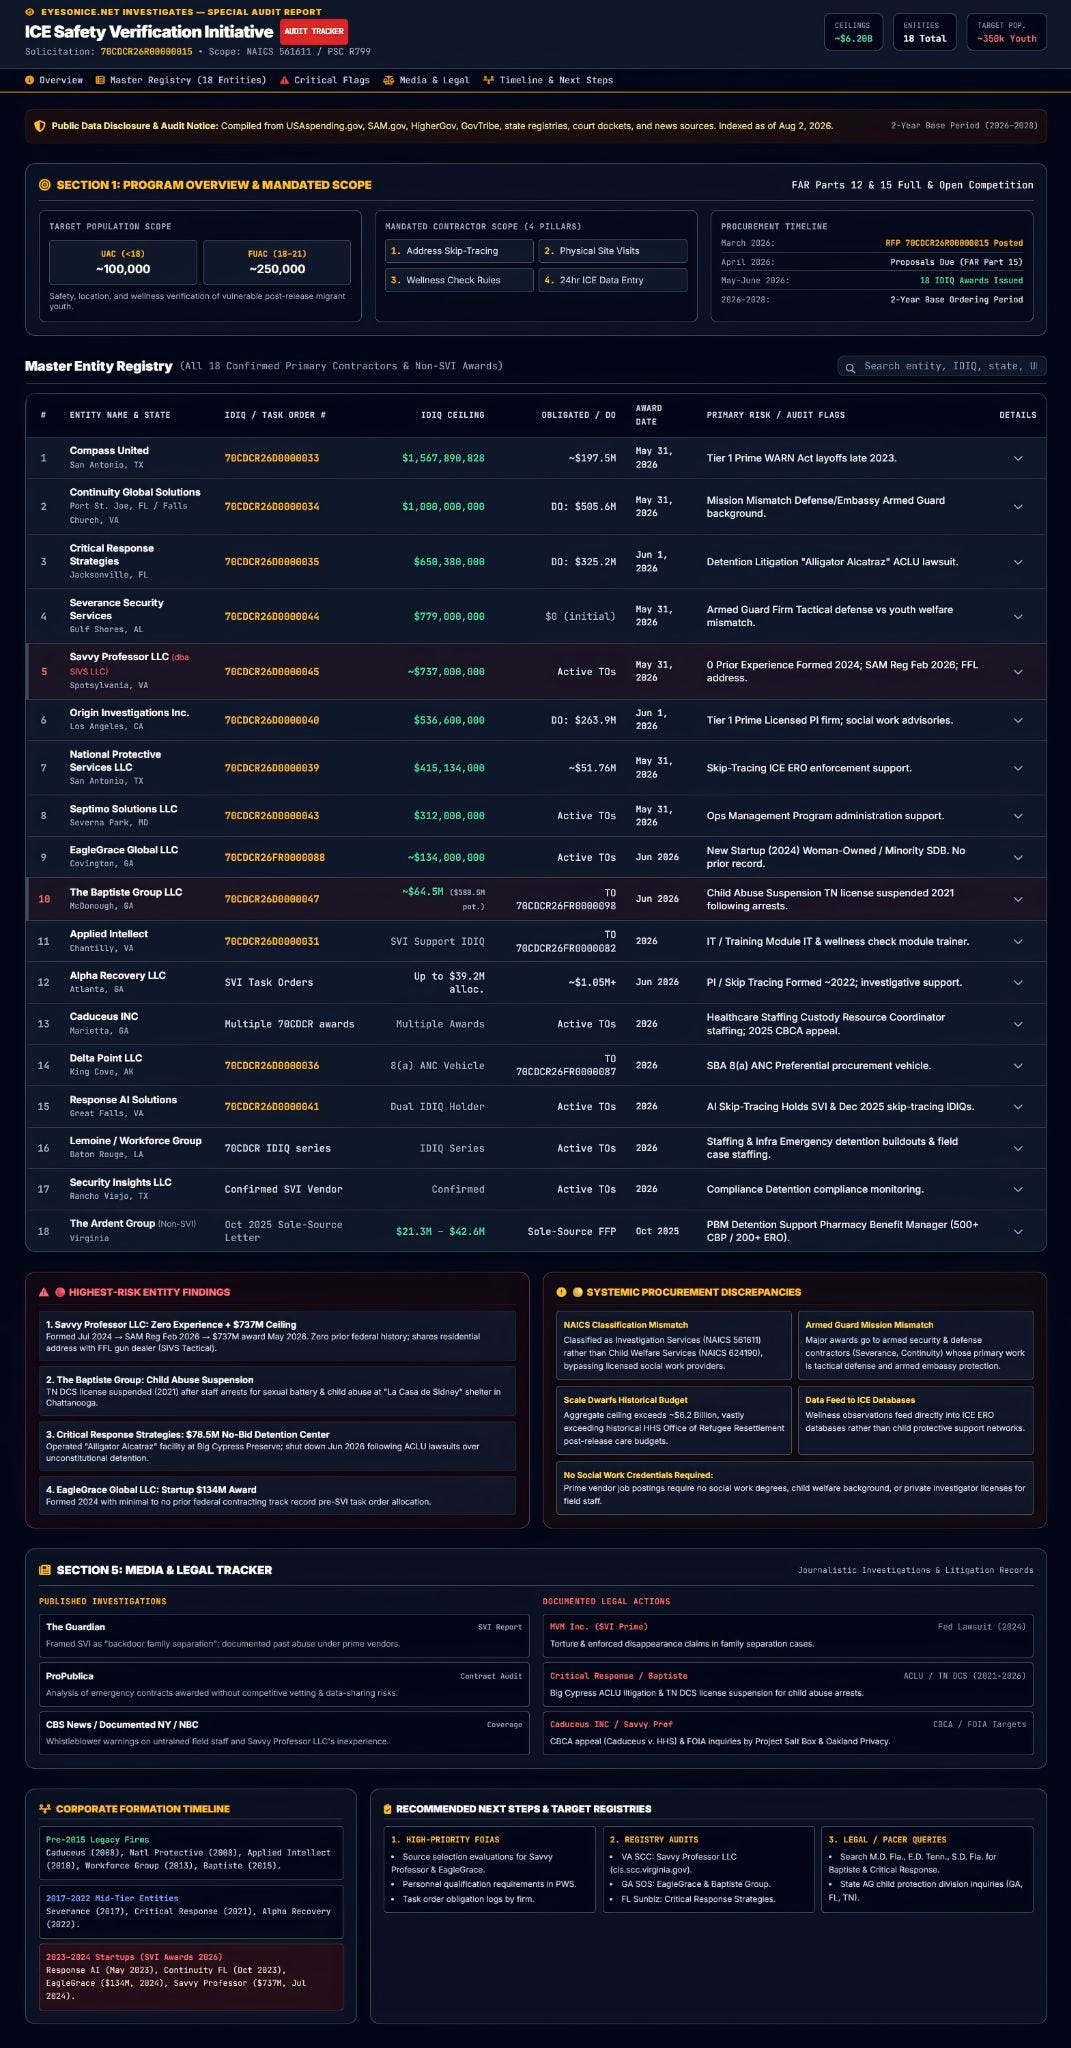Image resolution: width=1071 pixels, height=2048 pixels.
Task: Click the Address Skip-Tracing pillar
Action: point(459,251)
